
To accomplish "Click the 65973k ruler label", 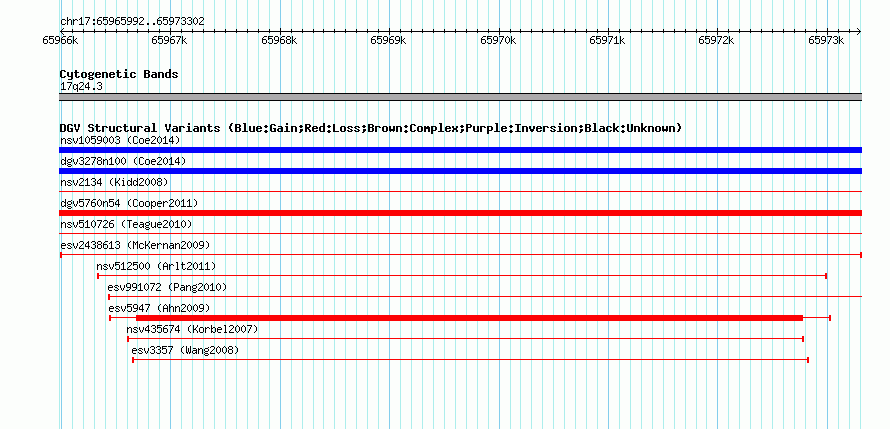I will tap(826, 40).
